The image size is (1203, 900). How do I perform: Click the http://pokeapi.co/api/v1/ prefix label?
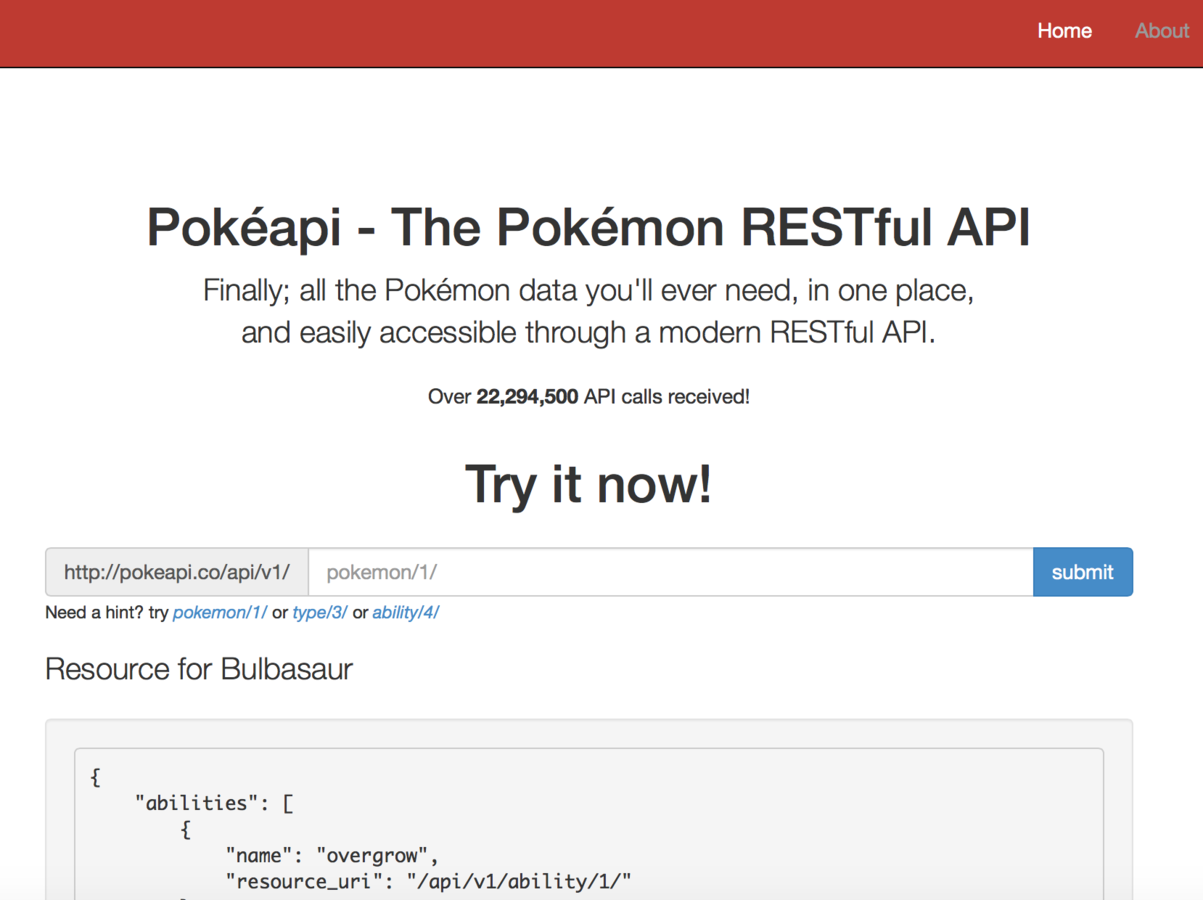pos(177,572)
